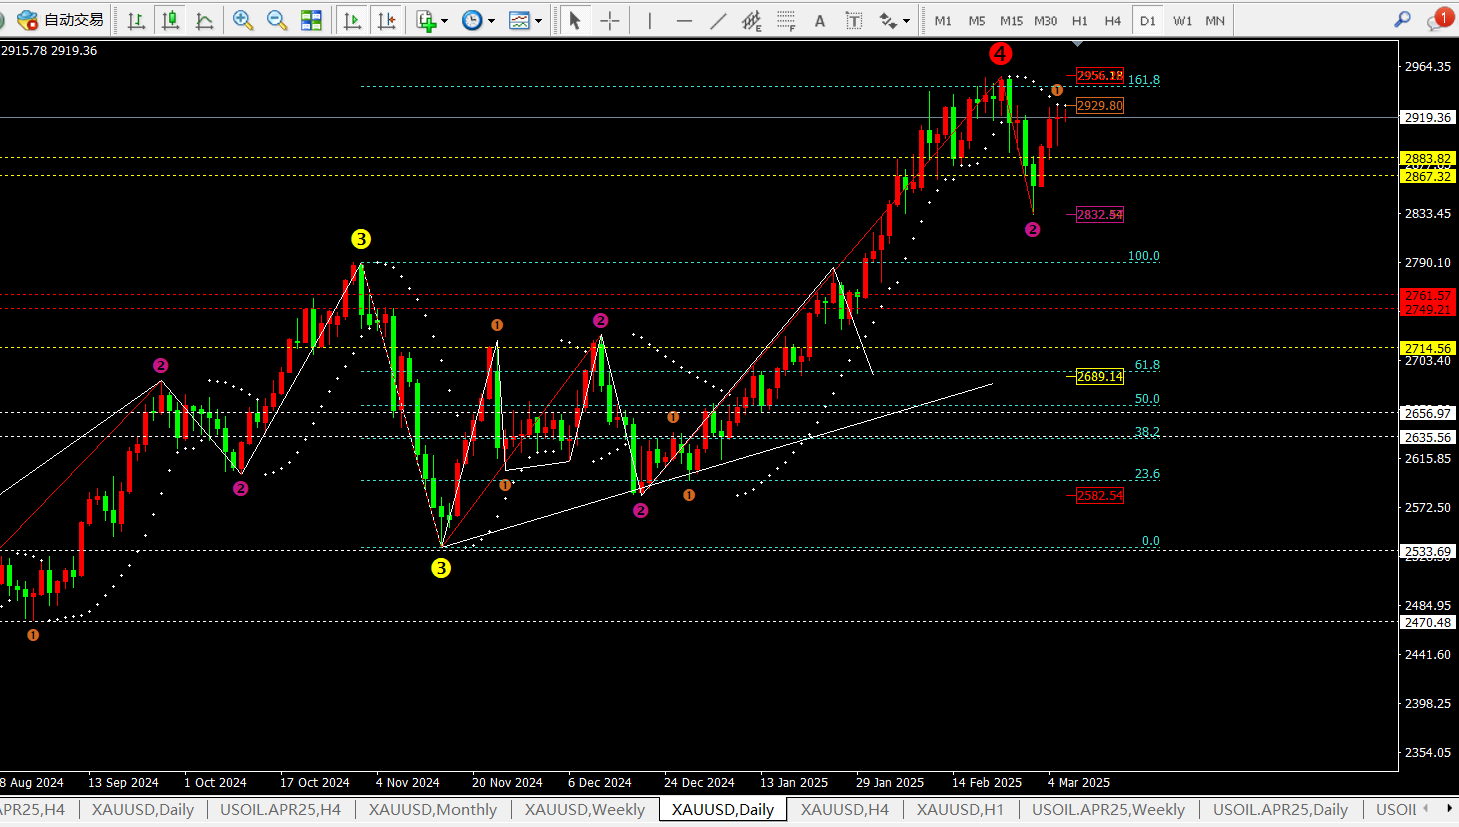1459x827 pixels.
Task: Open the indicators list button
Action: pos(426,20)
